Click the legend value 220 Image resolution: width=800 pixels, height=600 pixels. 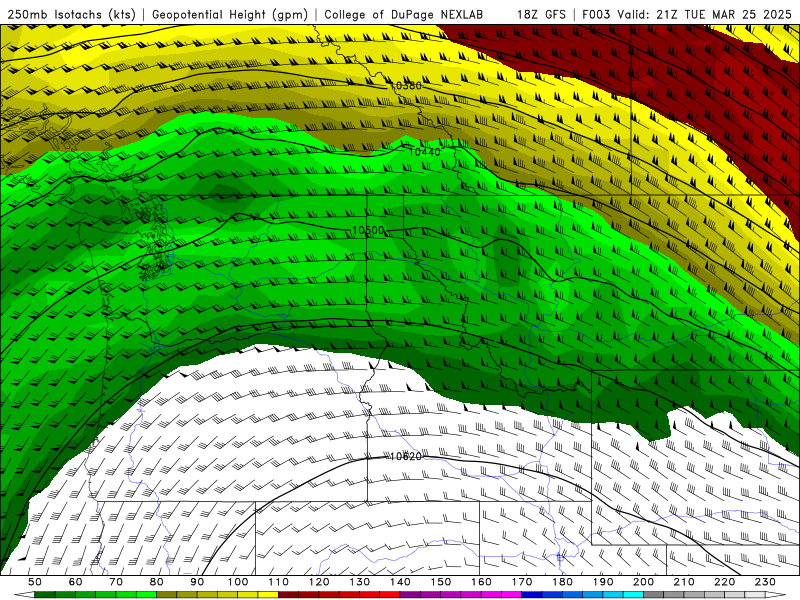pos(724,582)
